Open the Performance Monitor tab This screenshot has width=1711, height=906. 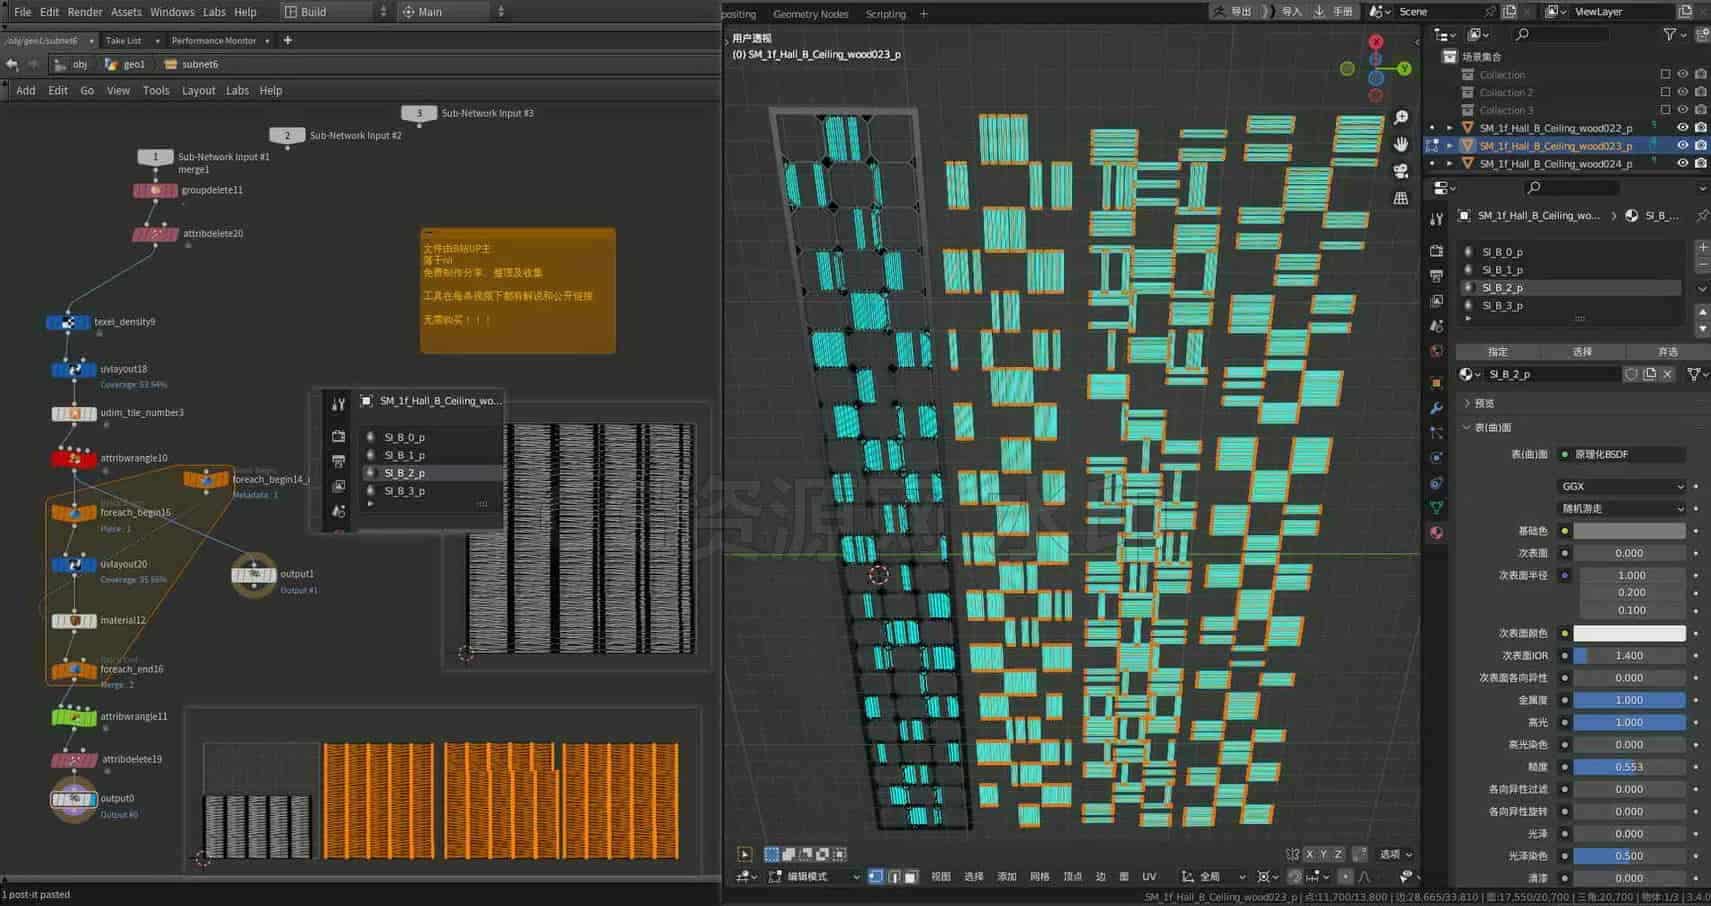(213, 41)
